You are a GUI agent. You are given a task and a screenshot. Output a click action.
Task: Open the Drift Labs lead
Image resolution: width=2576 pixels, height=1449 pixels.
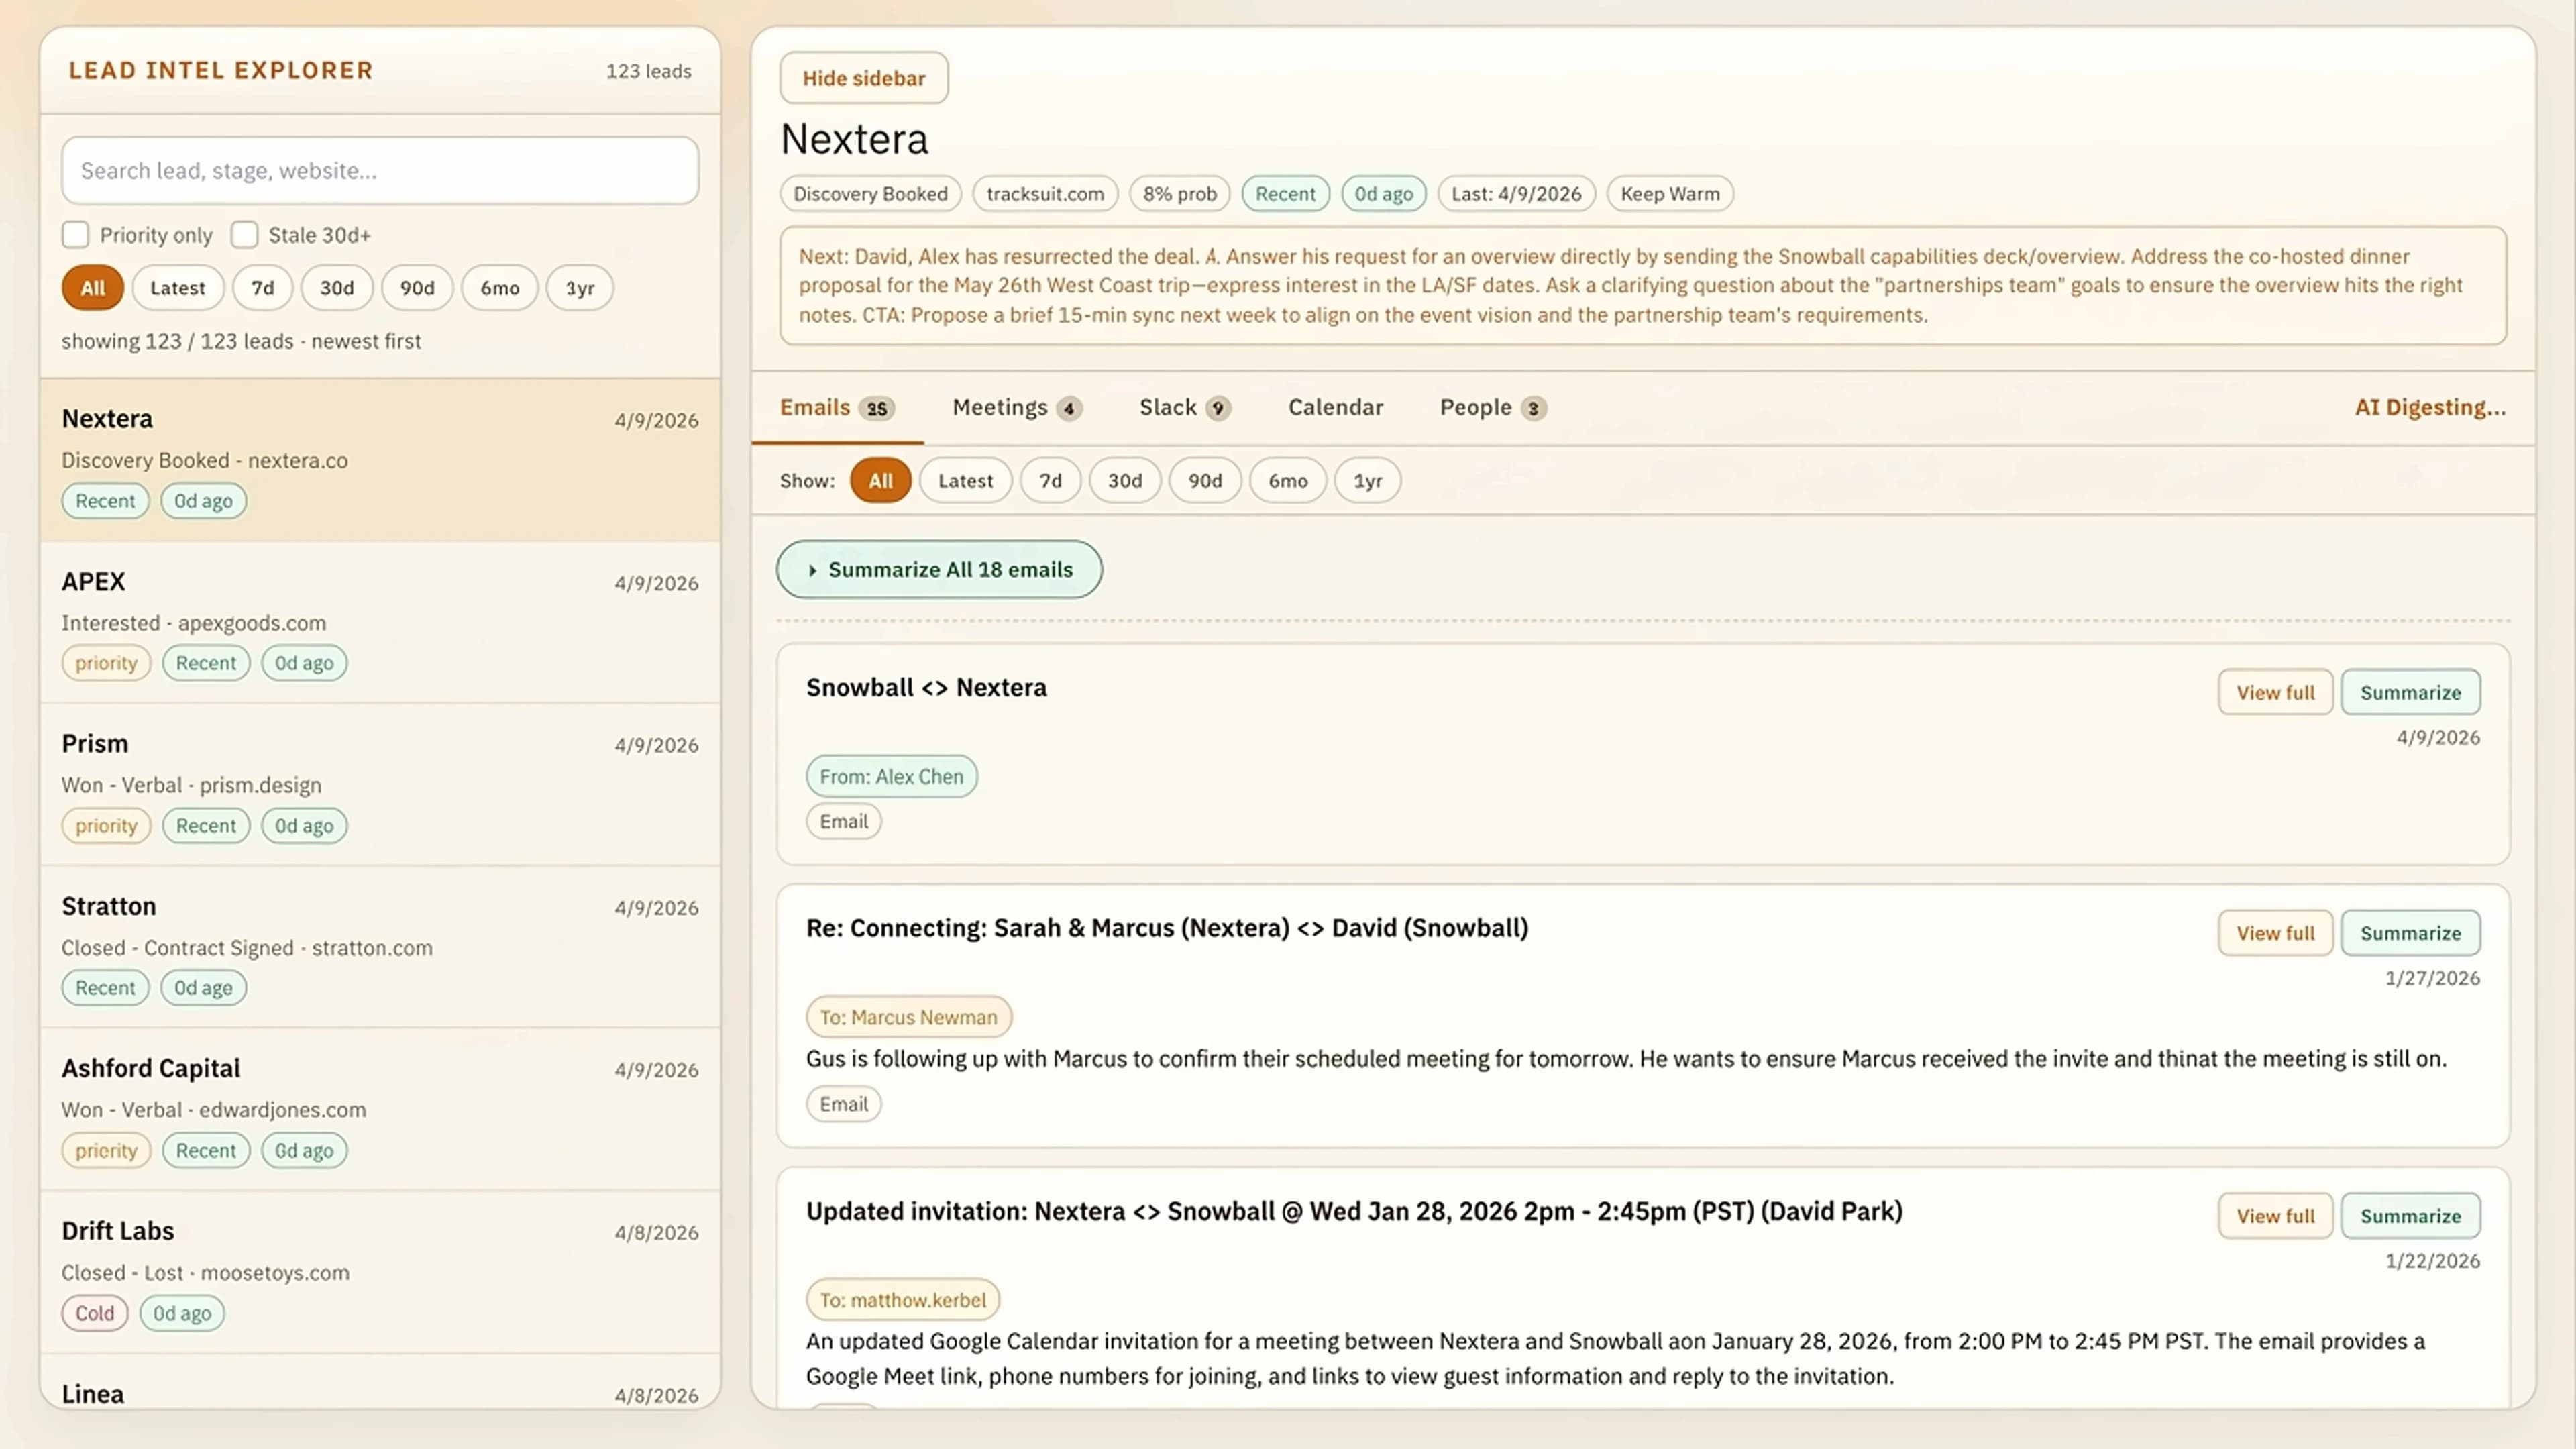point(380,1272)
